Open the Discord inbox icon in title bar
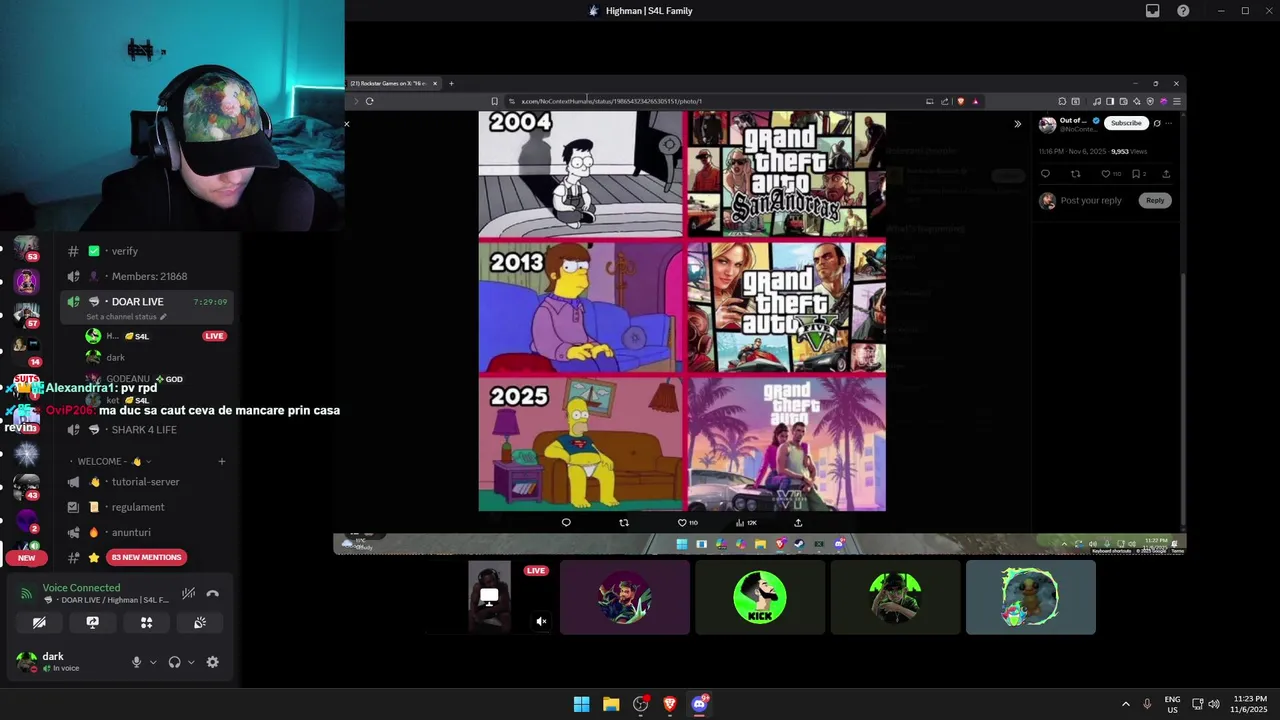Image resolution: width=1280 pixels, height=720 pixels. (x=1152, y=11)
